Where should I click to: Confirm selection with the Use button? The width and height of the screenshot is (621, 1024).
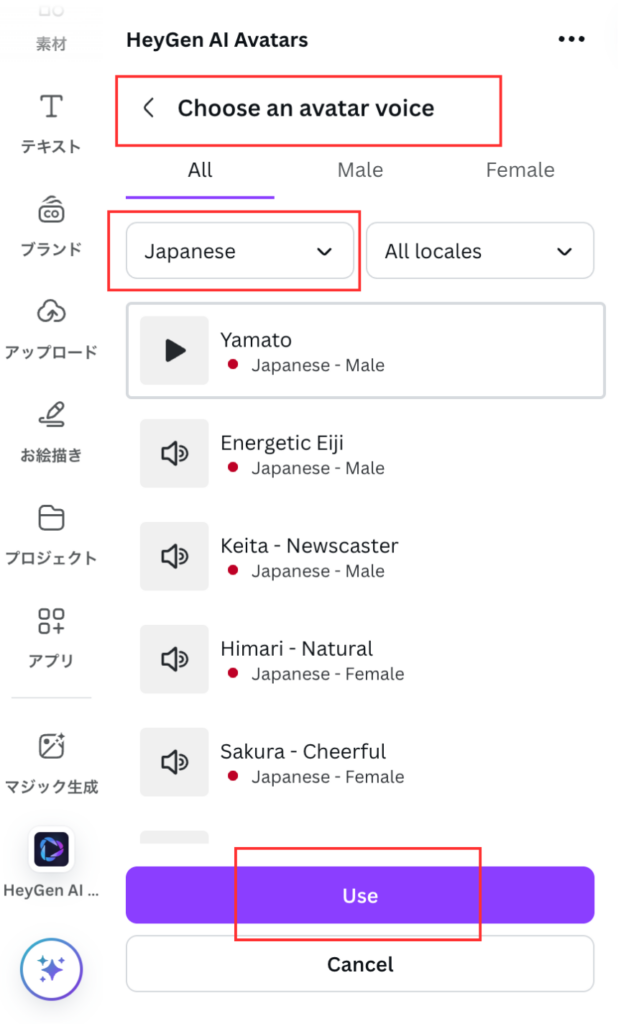coord(358,895)
